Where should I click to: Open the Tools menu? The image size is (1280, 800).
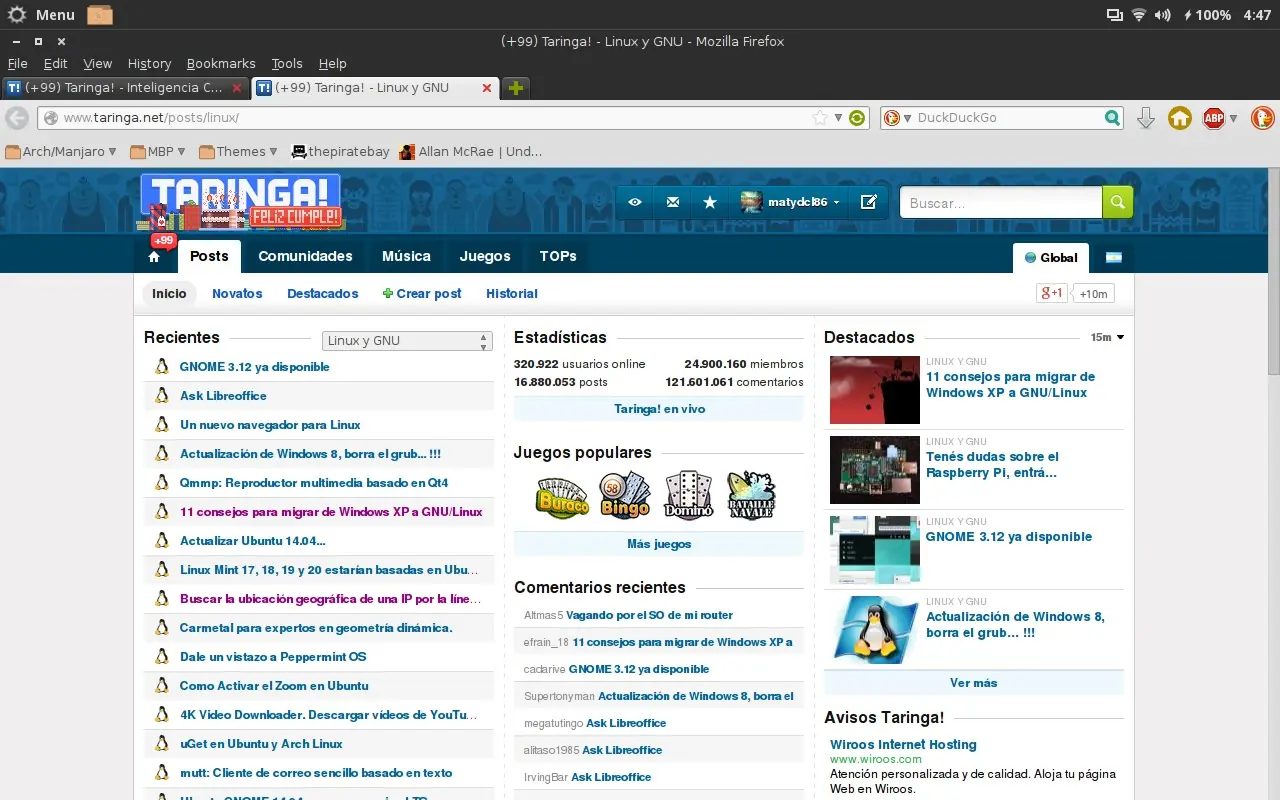(287, 63)
